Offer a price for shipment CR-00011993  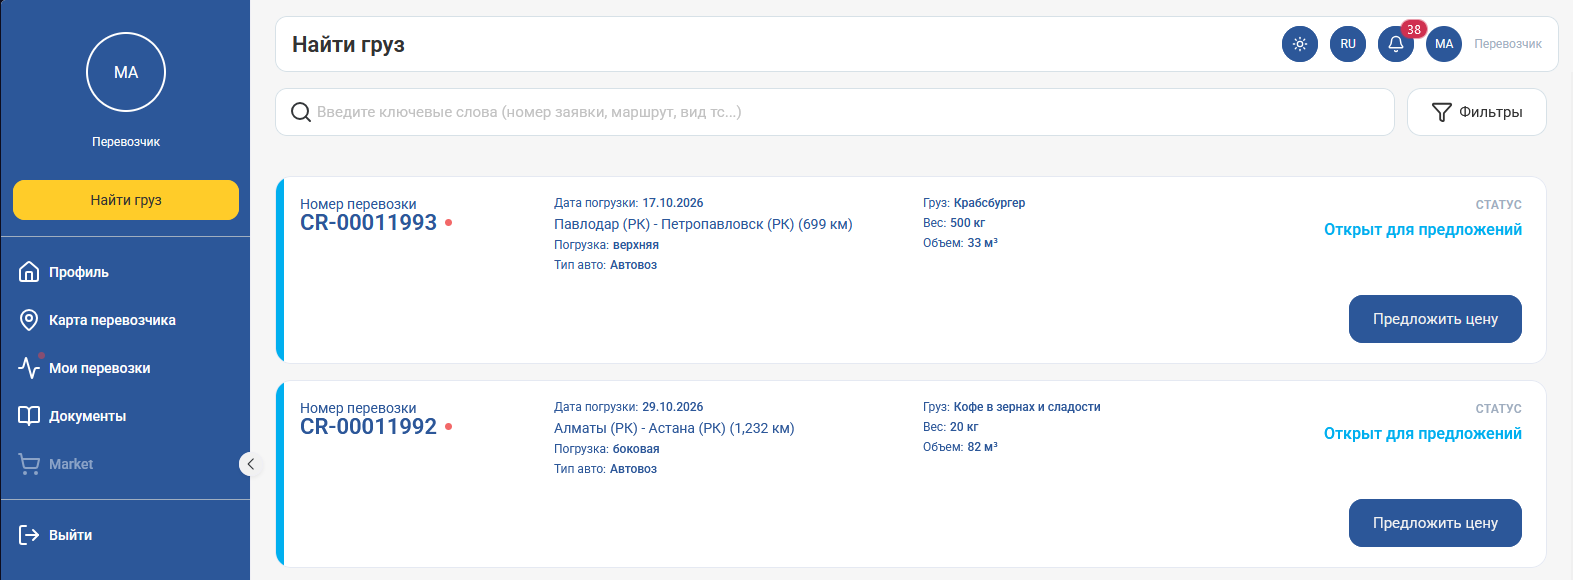(1435, 319)
